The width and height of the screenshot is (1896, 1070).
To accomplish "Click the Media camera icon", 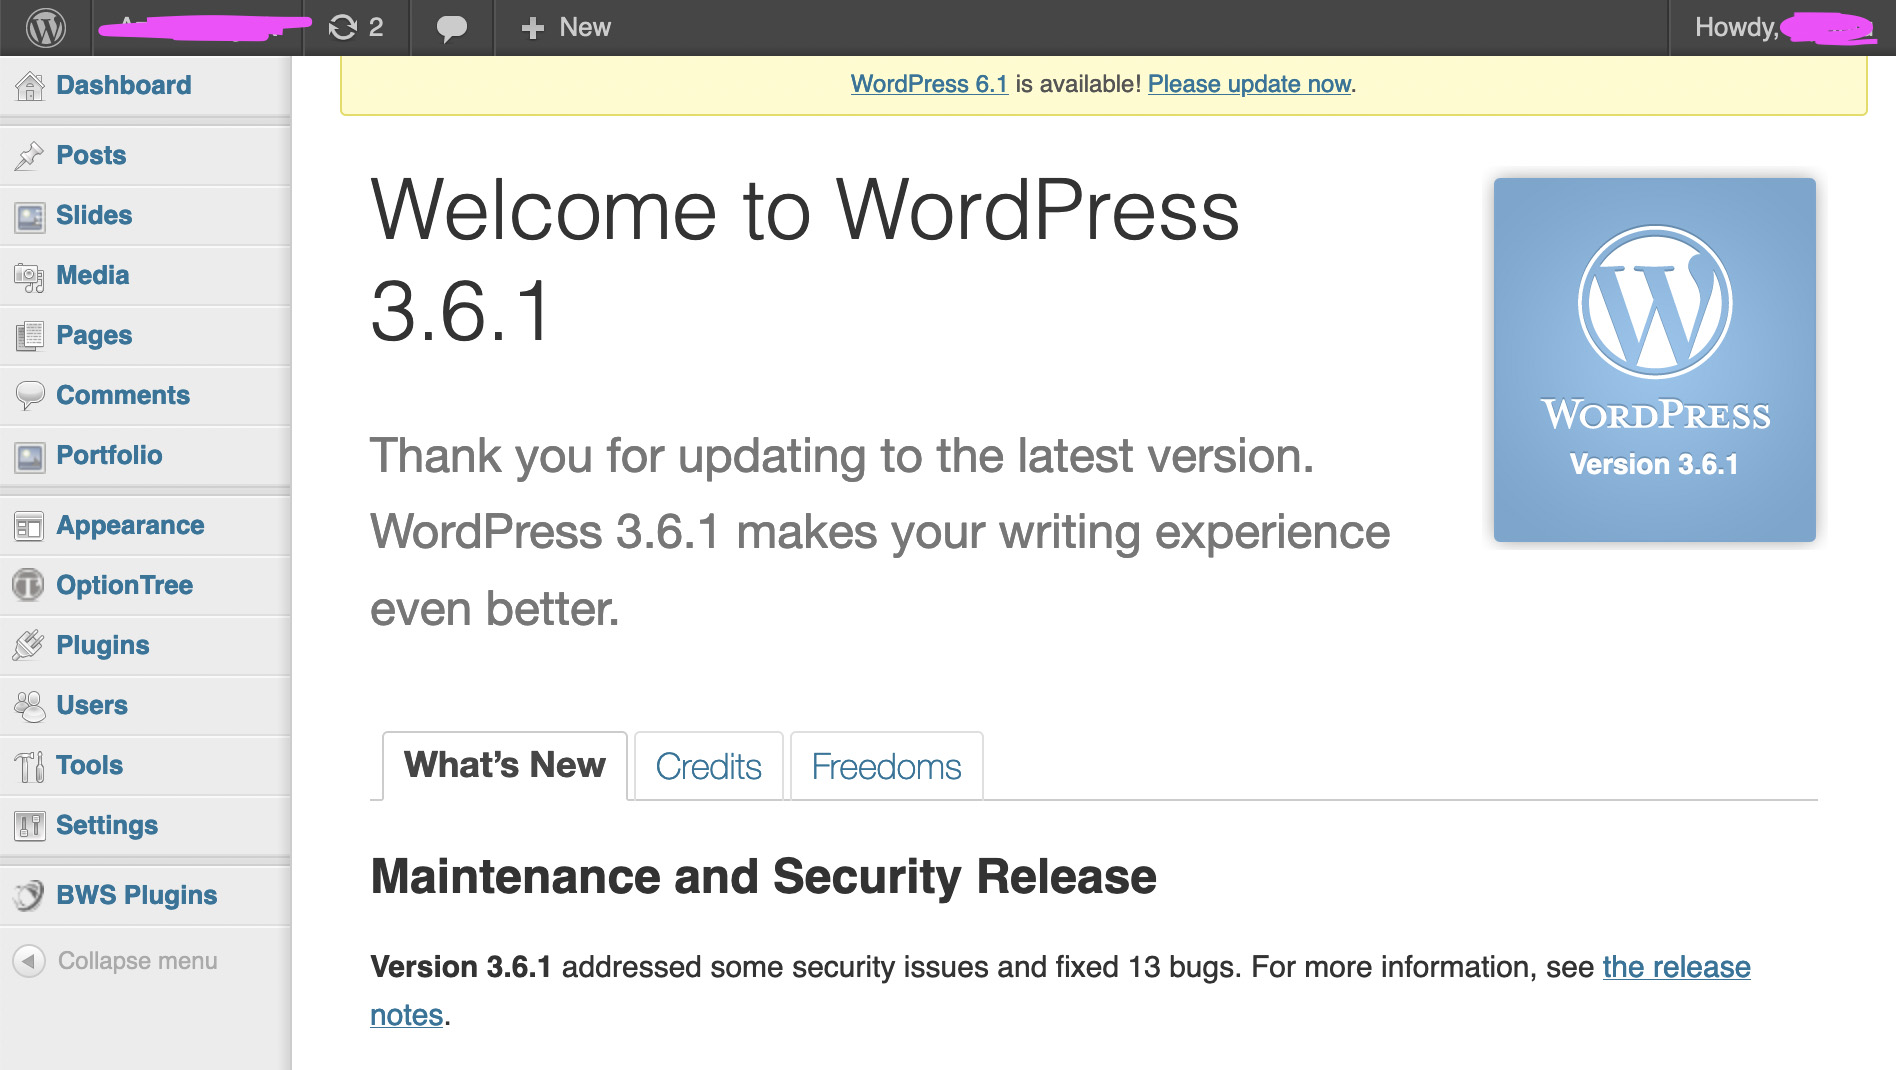I will [30, 276].
